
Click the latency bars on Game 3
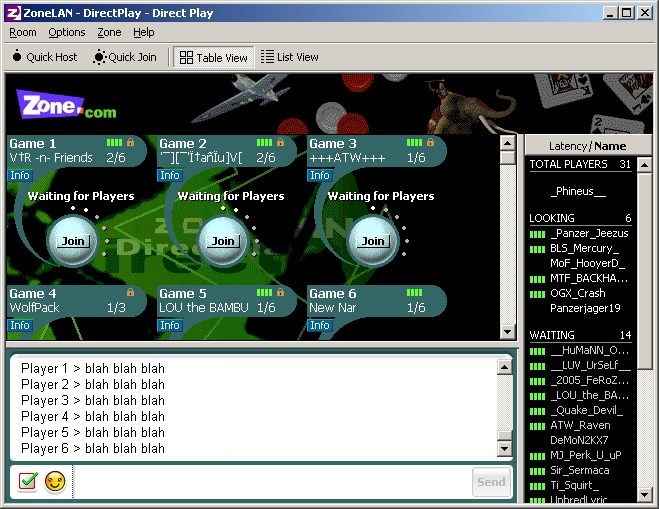coord(414,142)
